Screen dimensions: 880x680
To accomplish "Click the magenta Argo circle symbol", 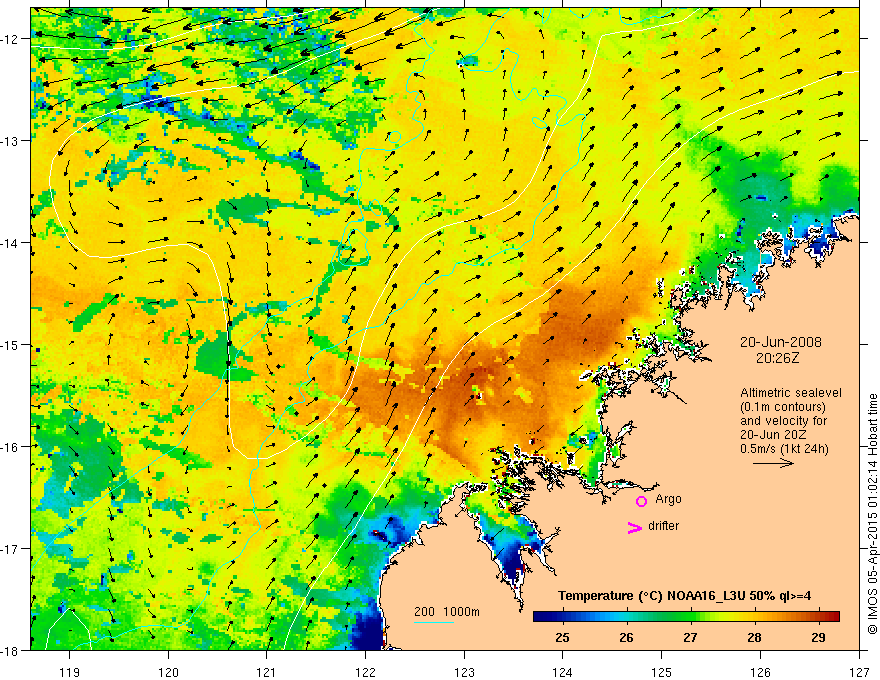I will point(641,501).
